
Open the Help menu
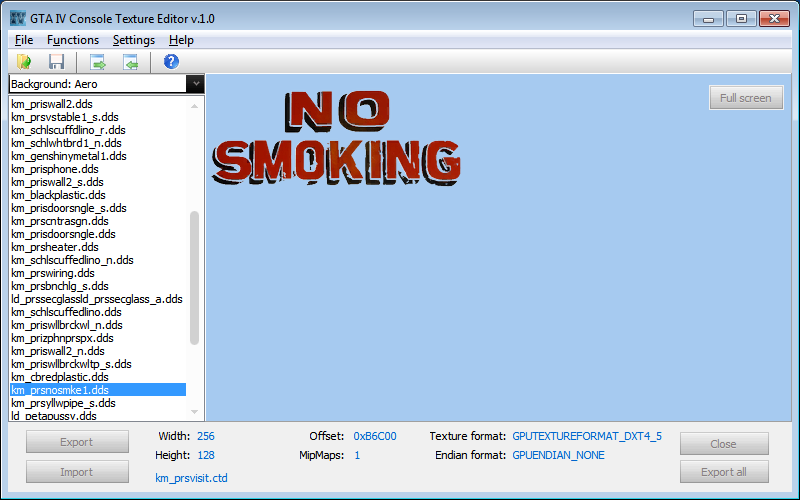click(181, 40)
